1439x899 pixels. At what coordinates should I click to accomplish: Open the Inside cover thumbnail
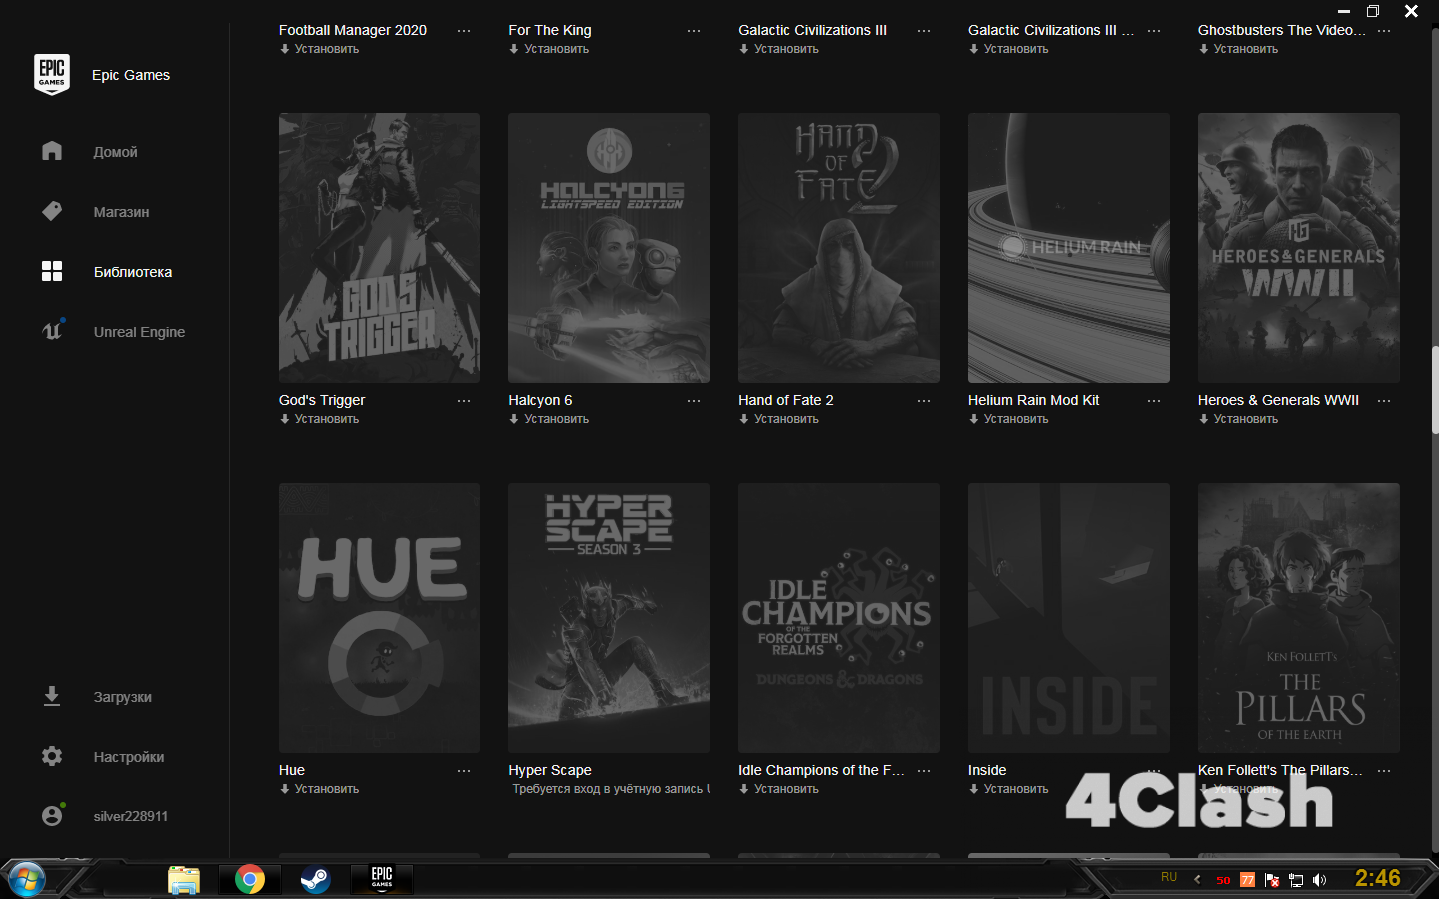(1069, 618)
